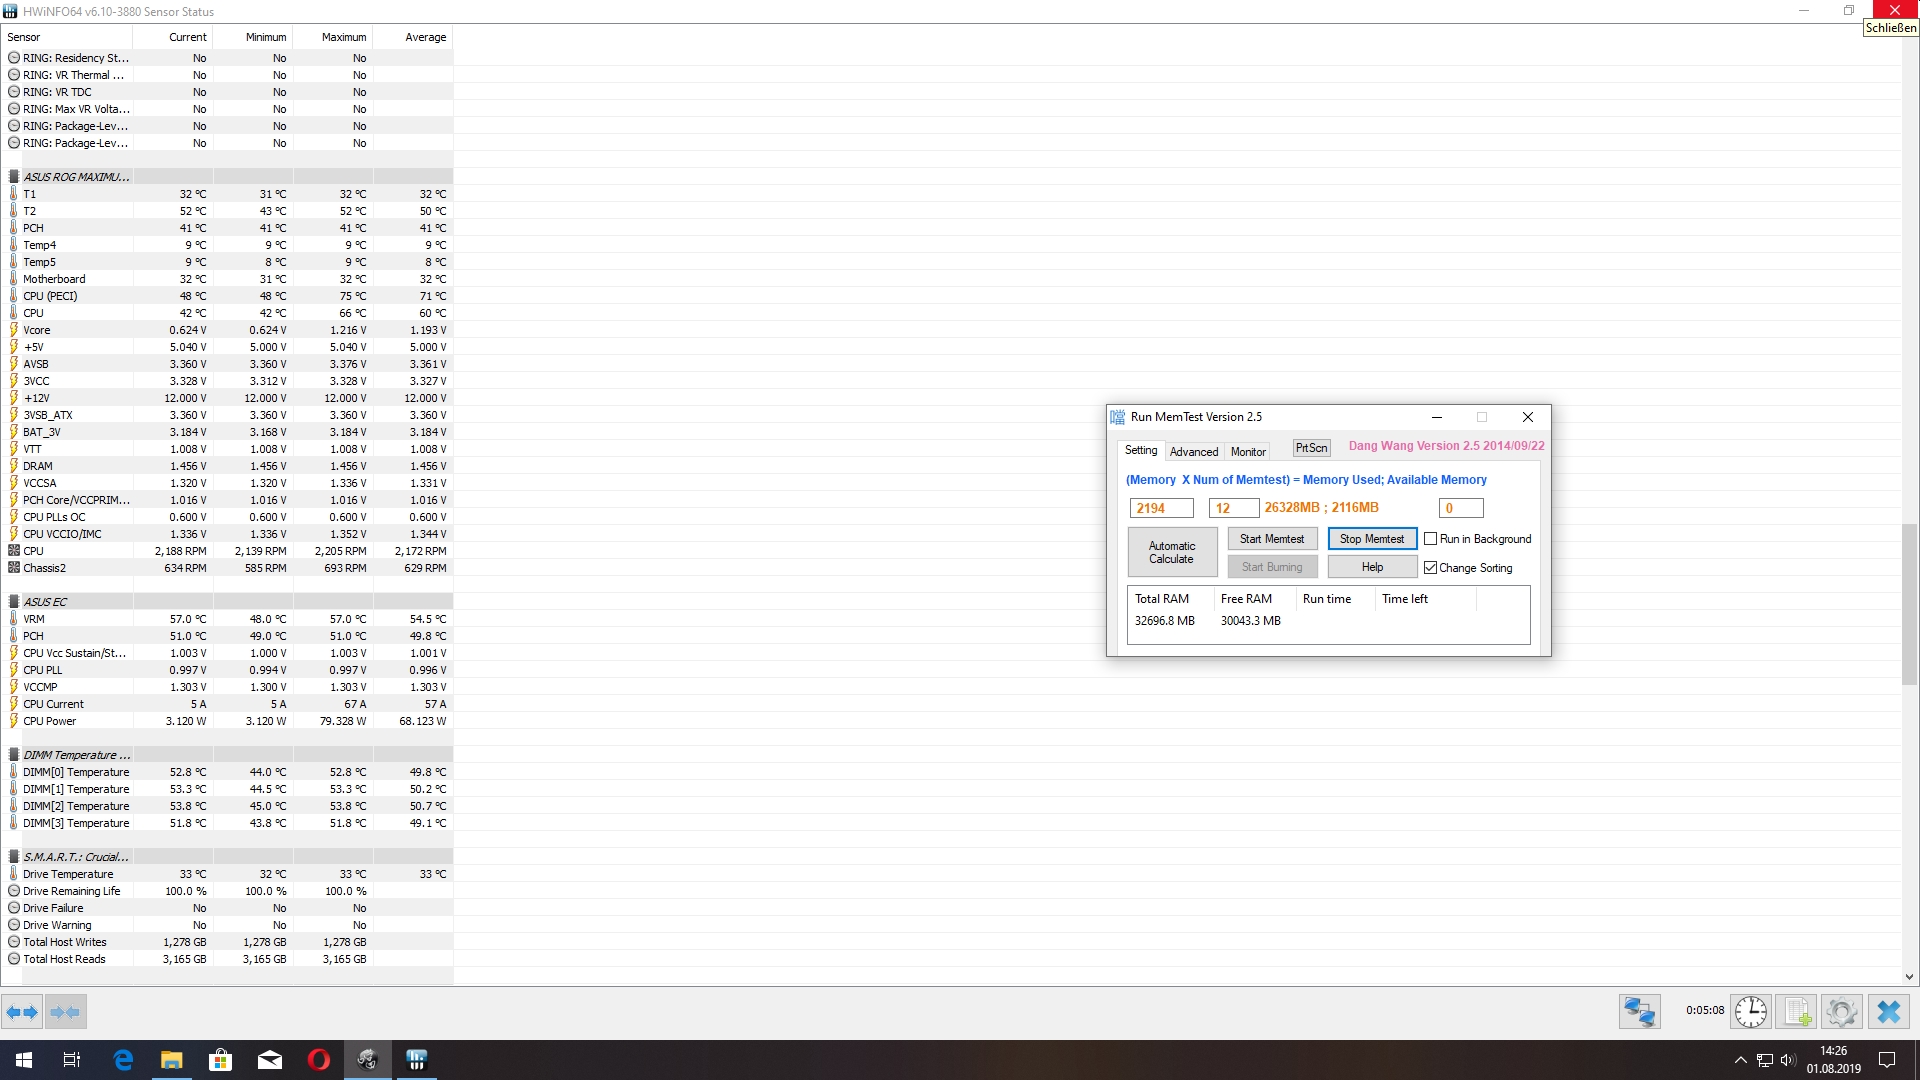This screenshot has height=1080, width=1920.
Task: Switch to the Monitor tab
Action: (x=1247, y=452)
